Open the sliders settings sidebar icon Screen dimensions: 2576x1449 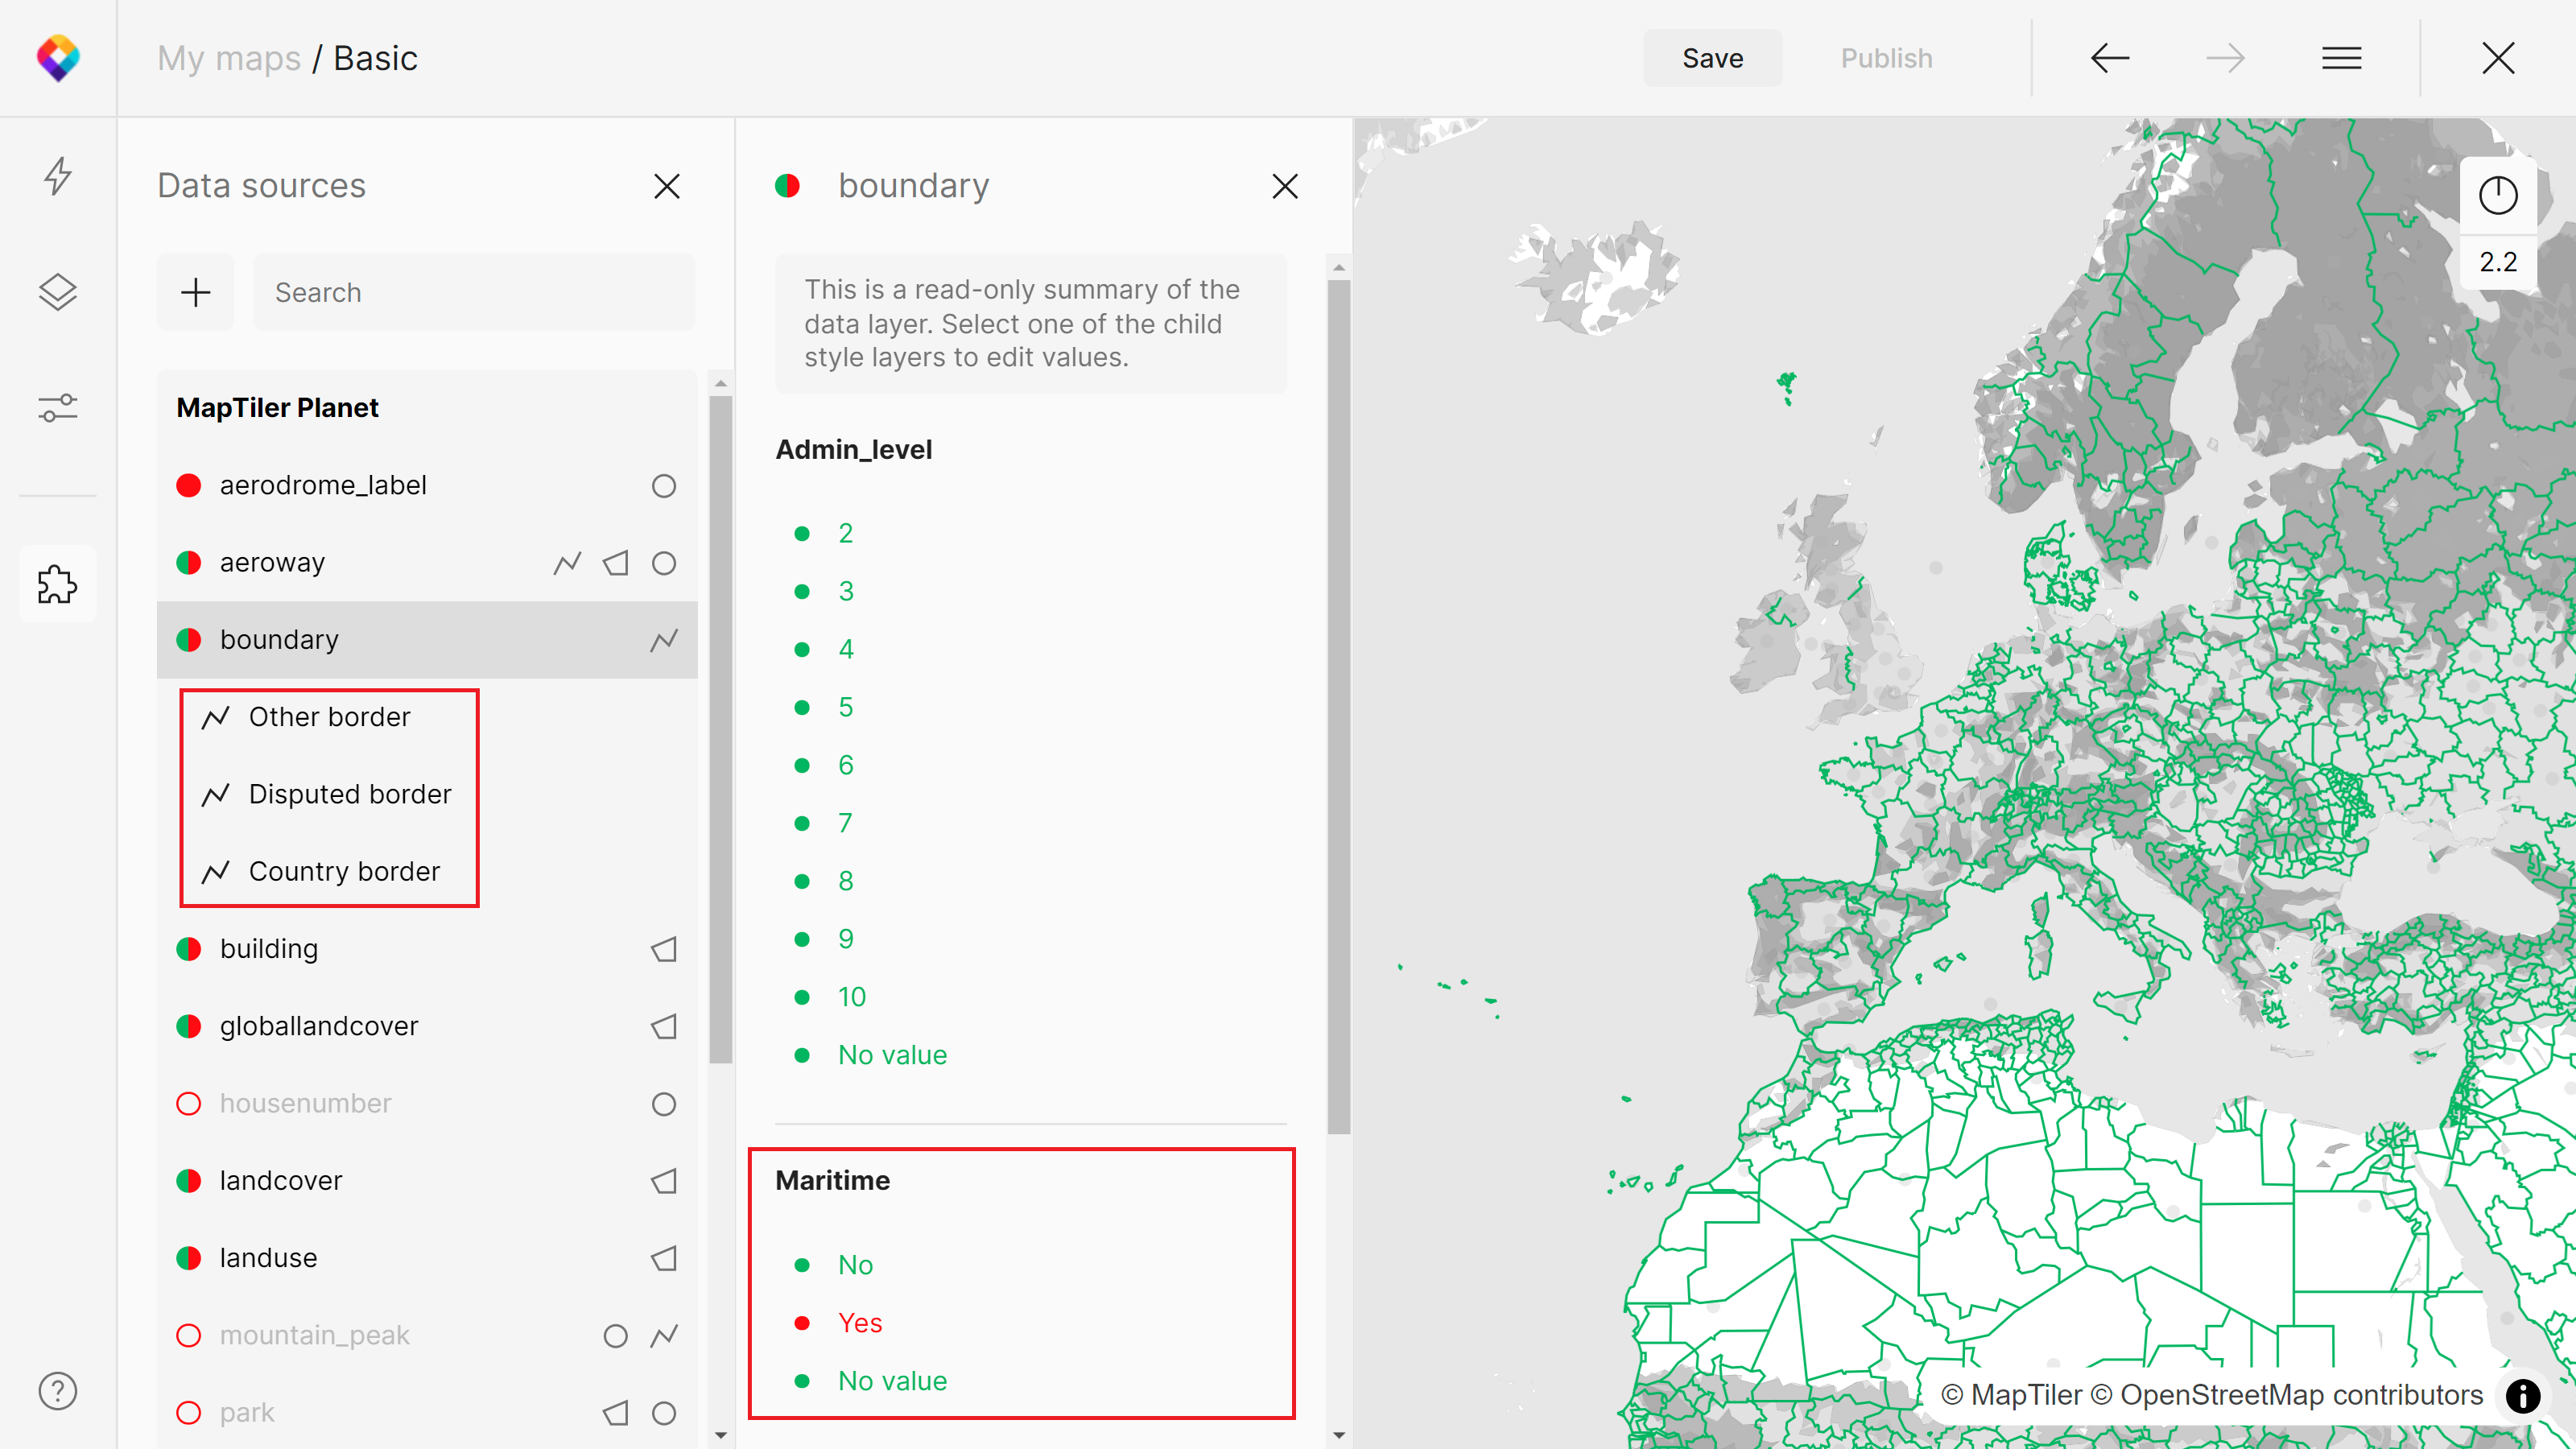58,408
